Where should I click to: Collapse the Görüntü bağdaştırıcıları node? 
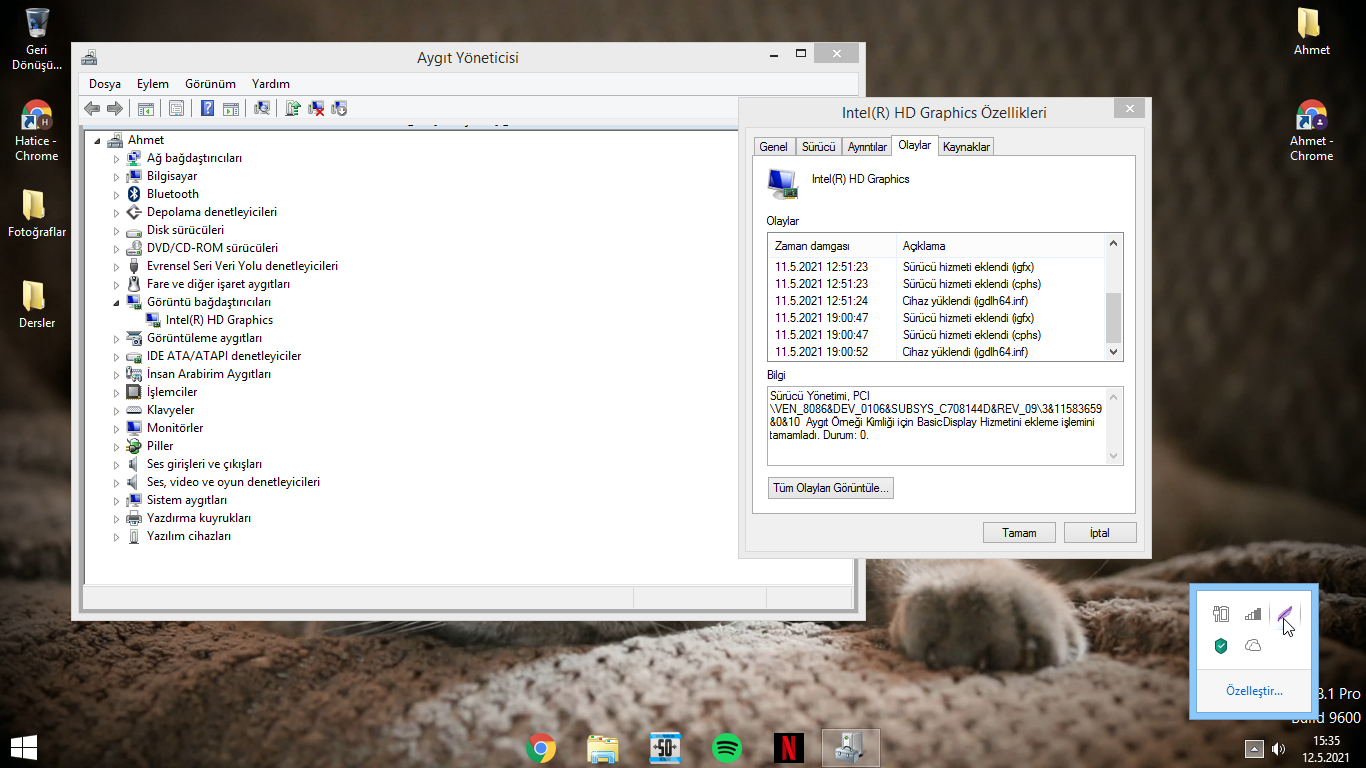(x=116, y=302)
